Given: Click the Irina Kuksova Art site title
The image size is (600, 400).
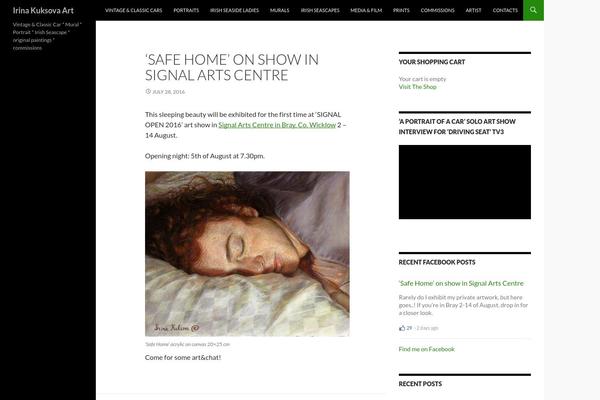Looking at the screenshot, I should 43,10.
